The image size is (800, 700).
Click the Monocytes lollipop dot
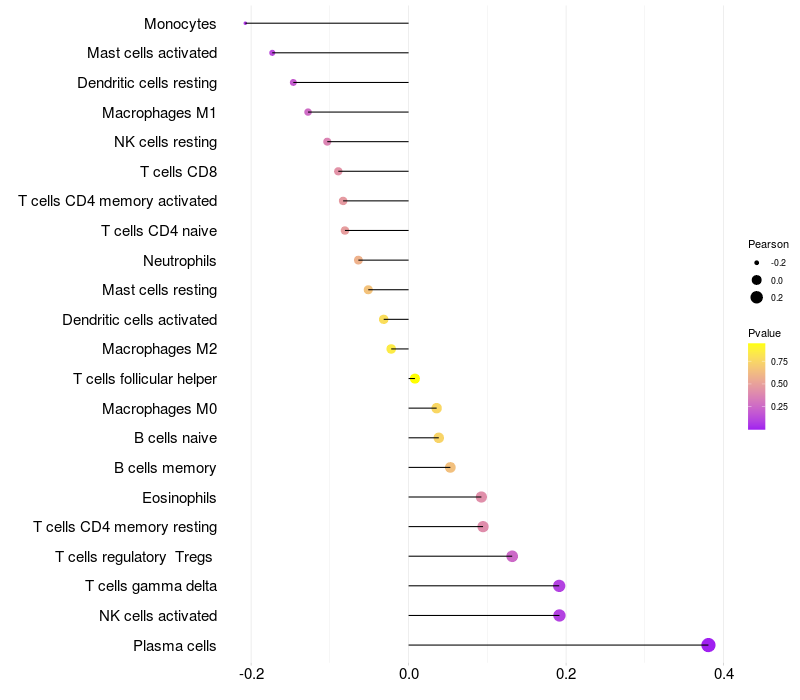pos(245,23)
